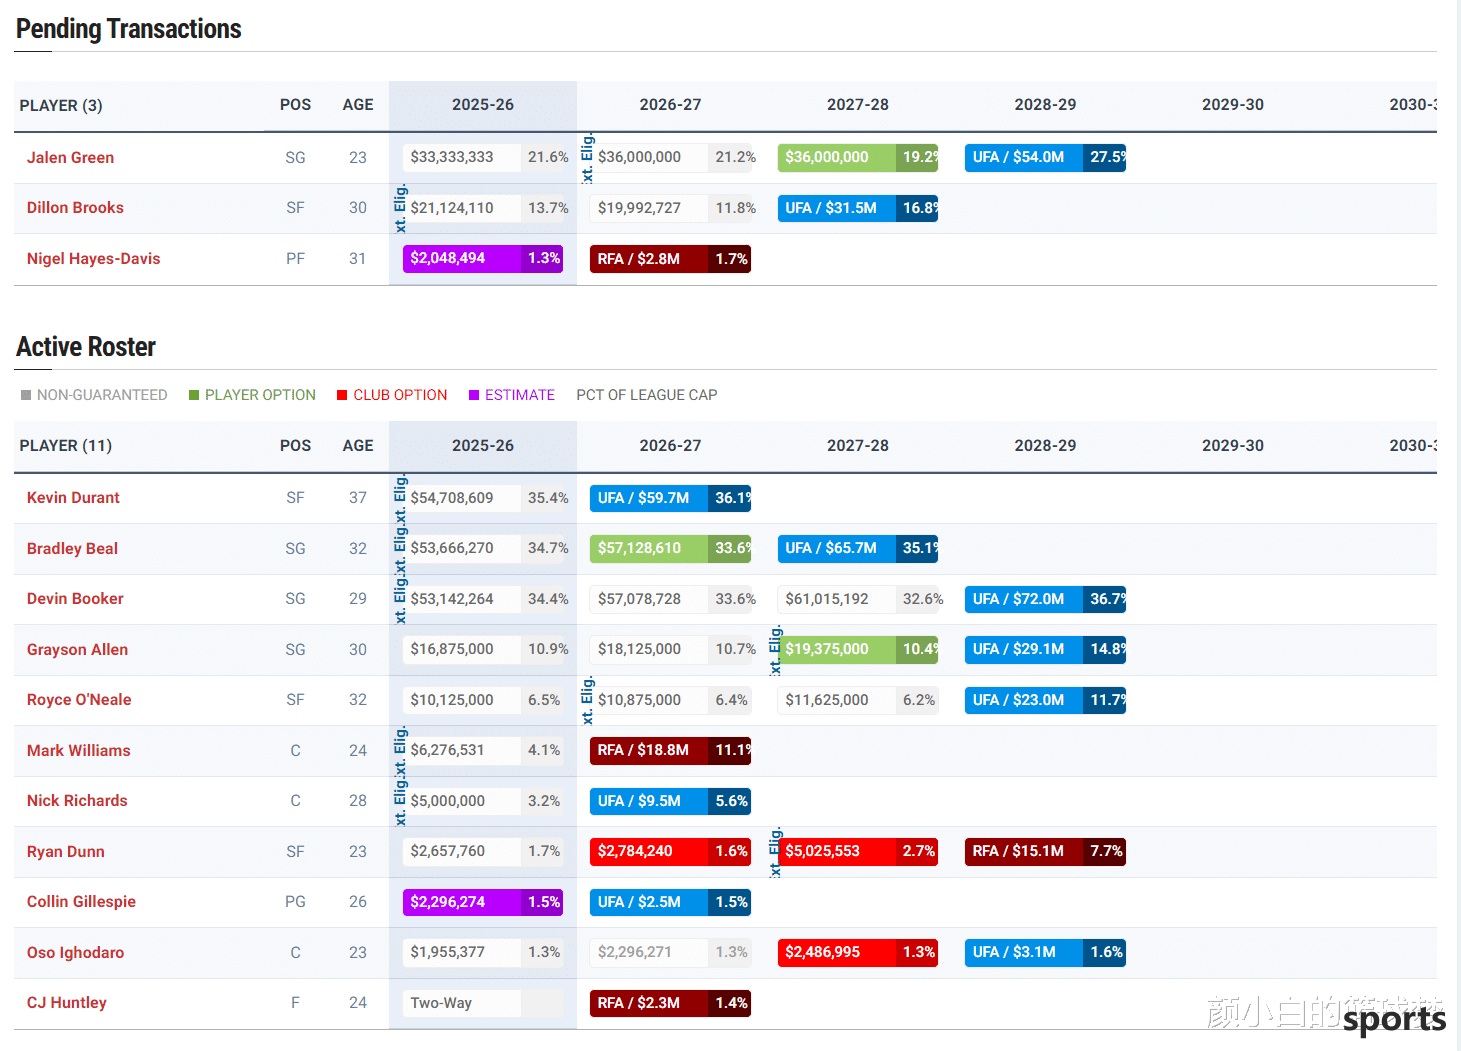
Task: Open Nick Richards player page
Action: 77,801
